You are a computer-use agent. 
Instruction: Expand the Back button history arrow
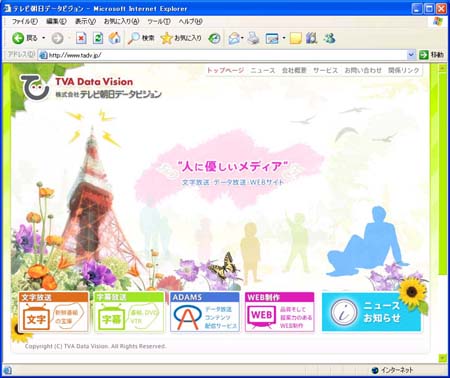43,38
